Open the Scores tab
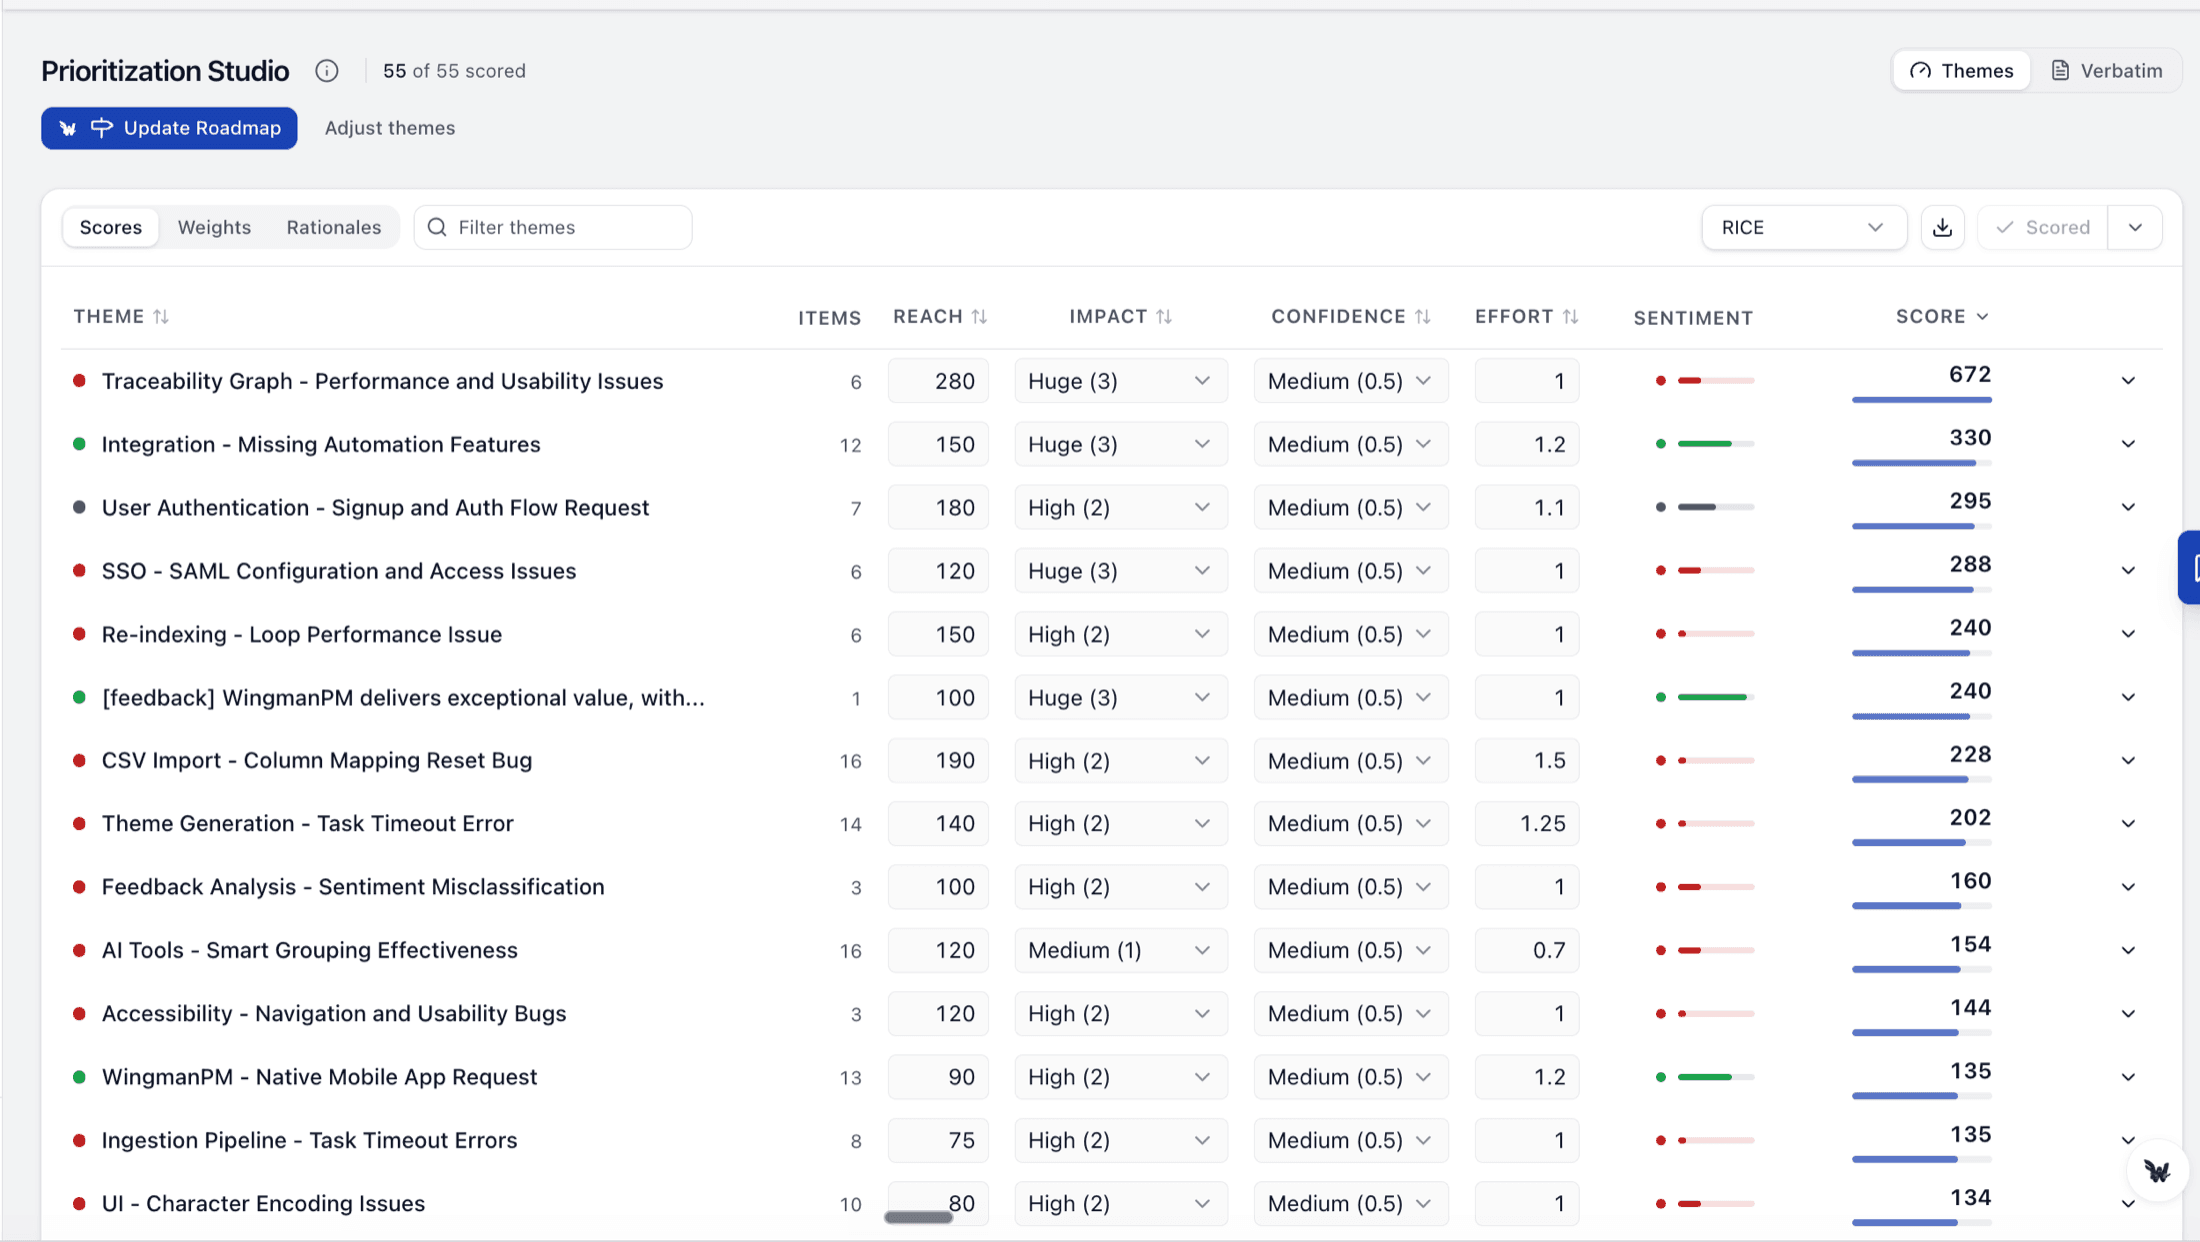Screen dimensions: 2200x1242 (111, 228)
